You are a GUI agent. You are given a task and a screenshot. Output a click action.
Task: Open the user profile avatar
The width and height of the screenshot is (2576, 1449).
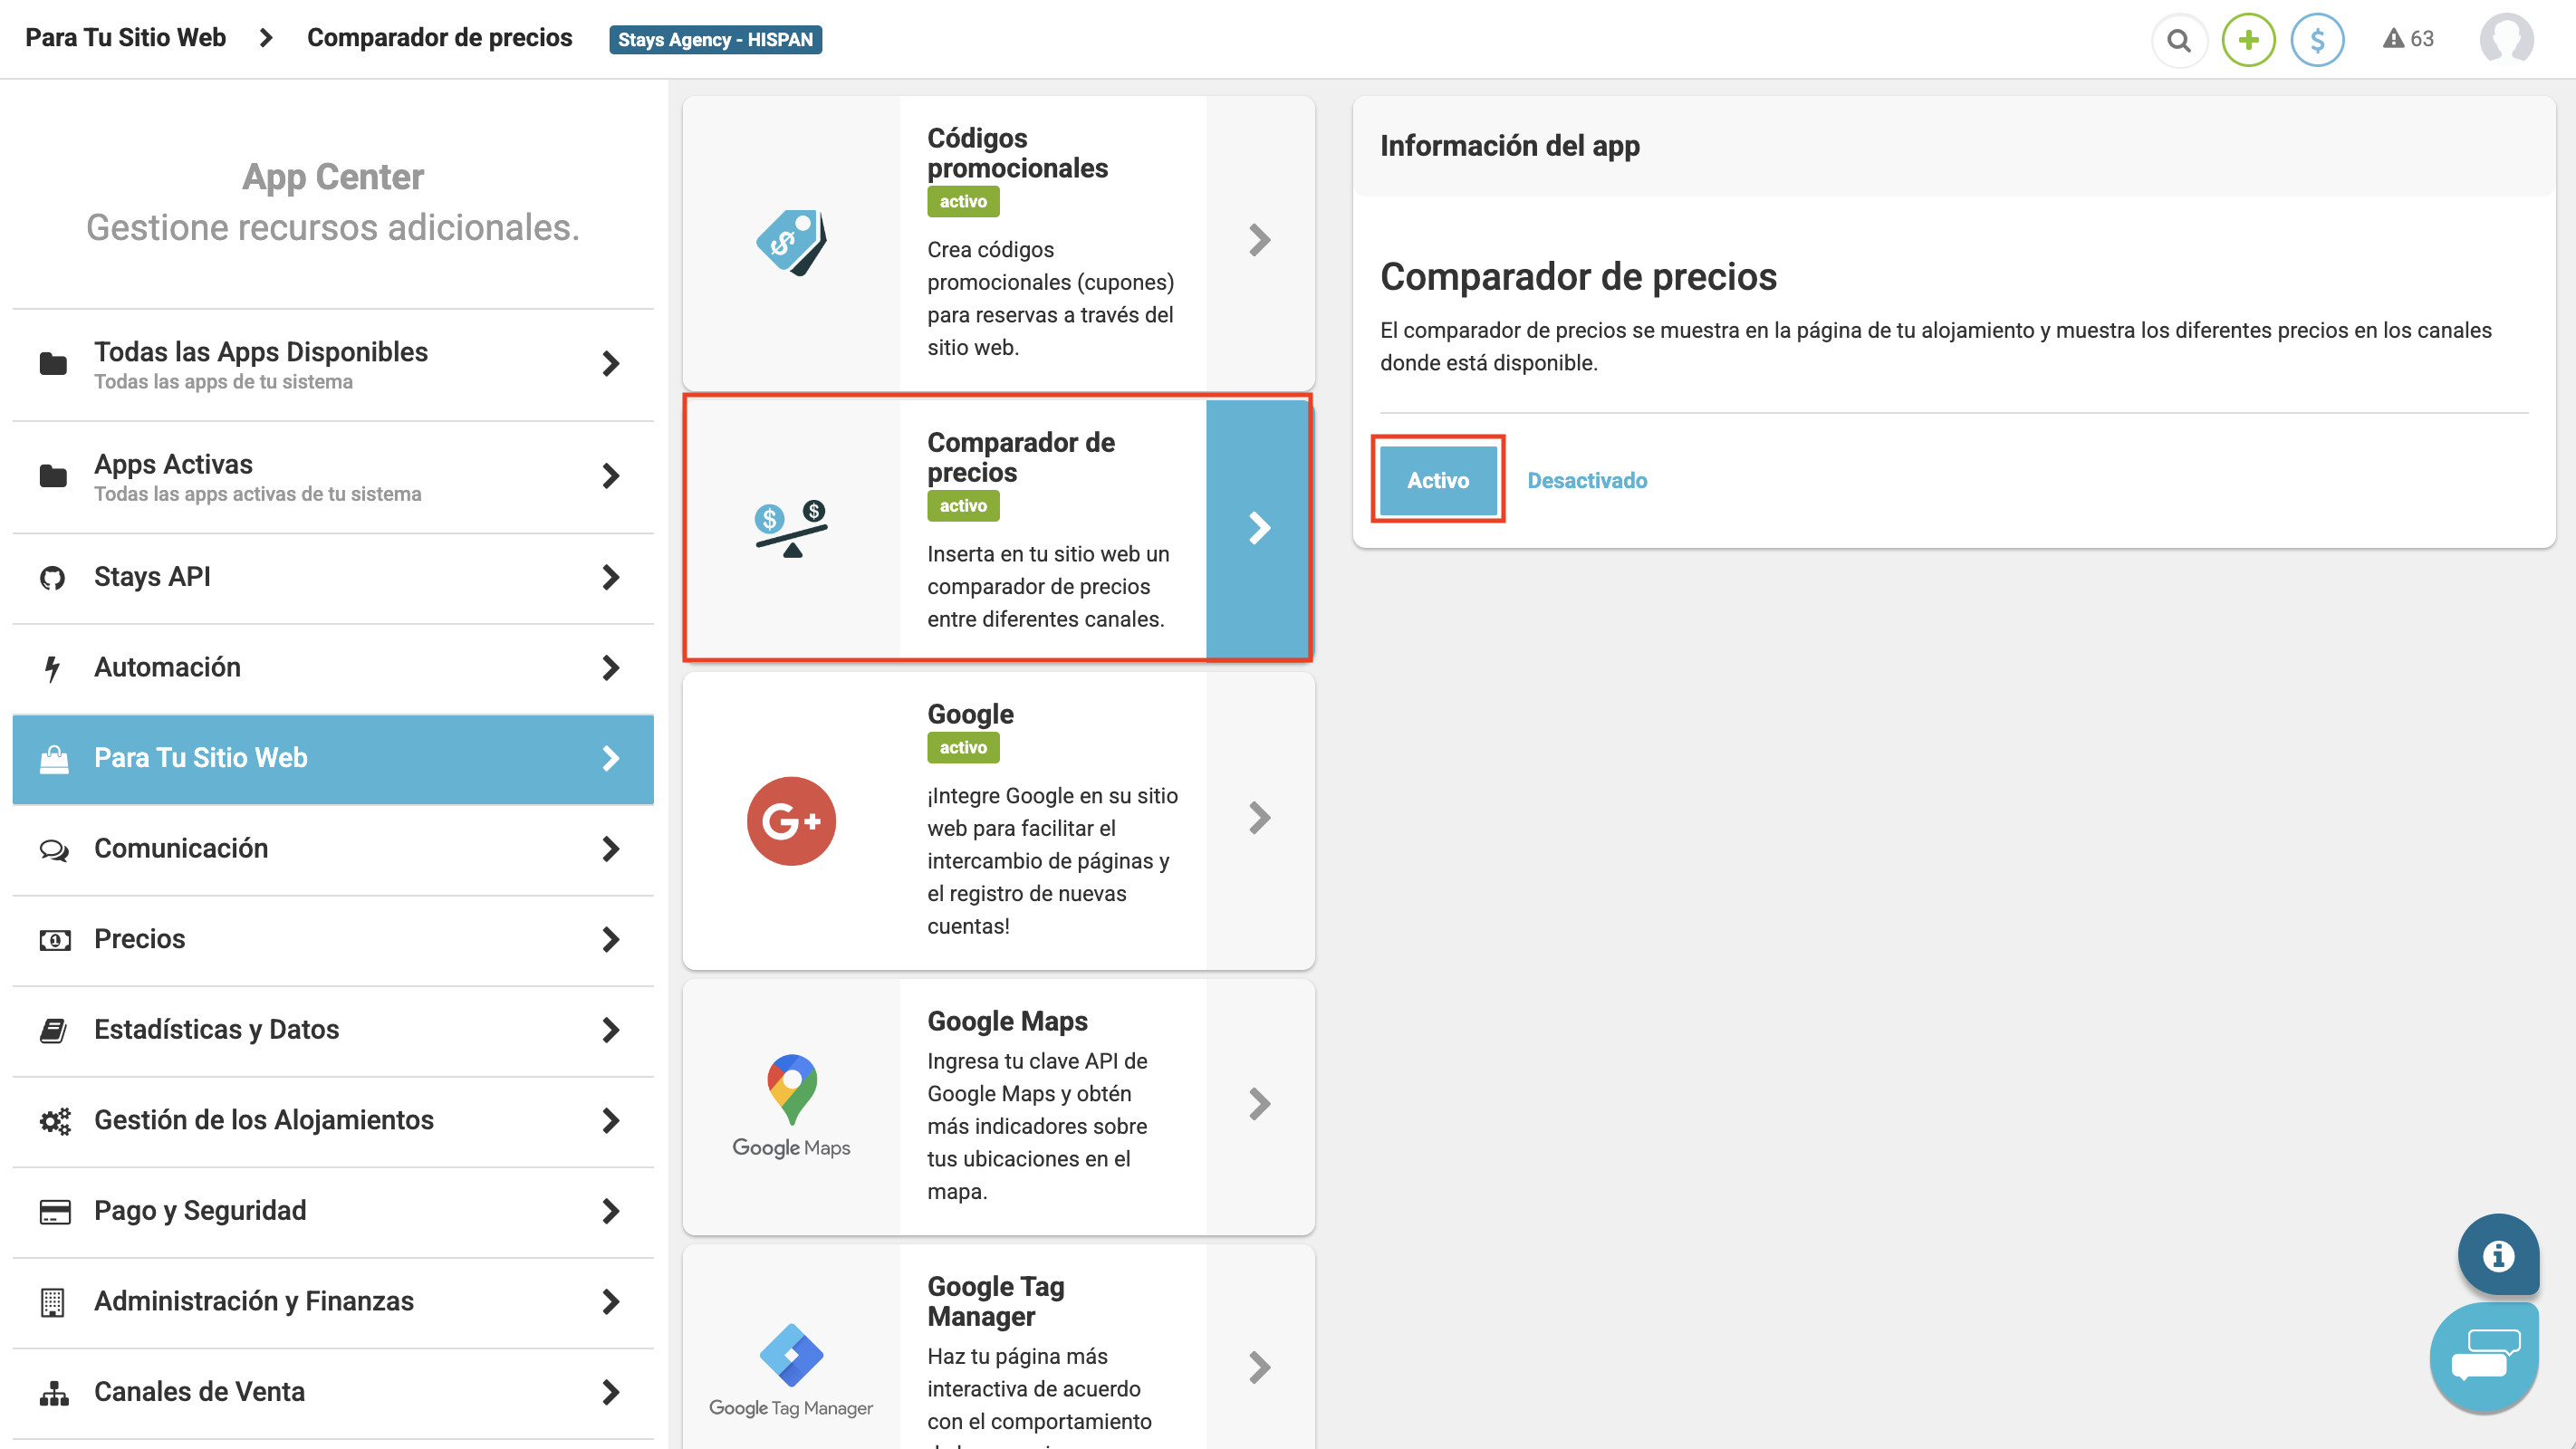click(2505, 40)
